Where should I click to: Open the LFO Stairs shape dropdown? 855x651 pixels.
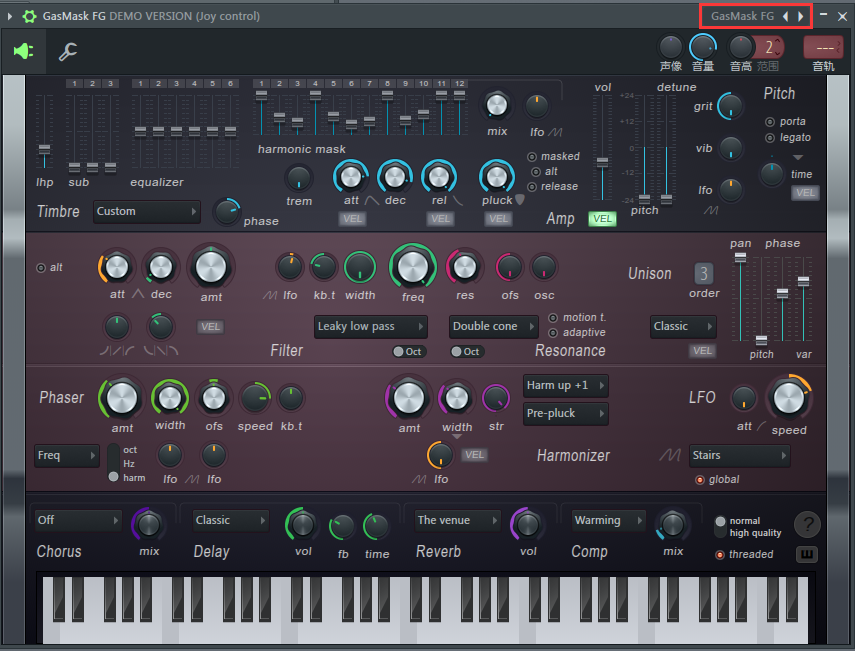pos(739,455)
